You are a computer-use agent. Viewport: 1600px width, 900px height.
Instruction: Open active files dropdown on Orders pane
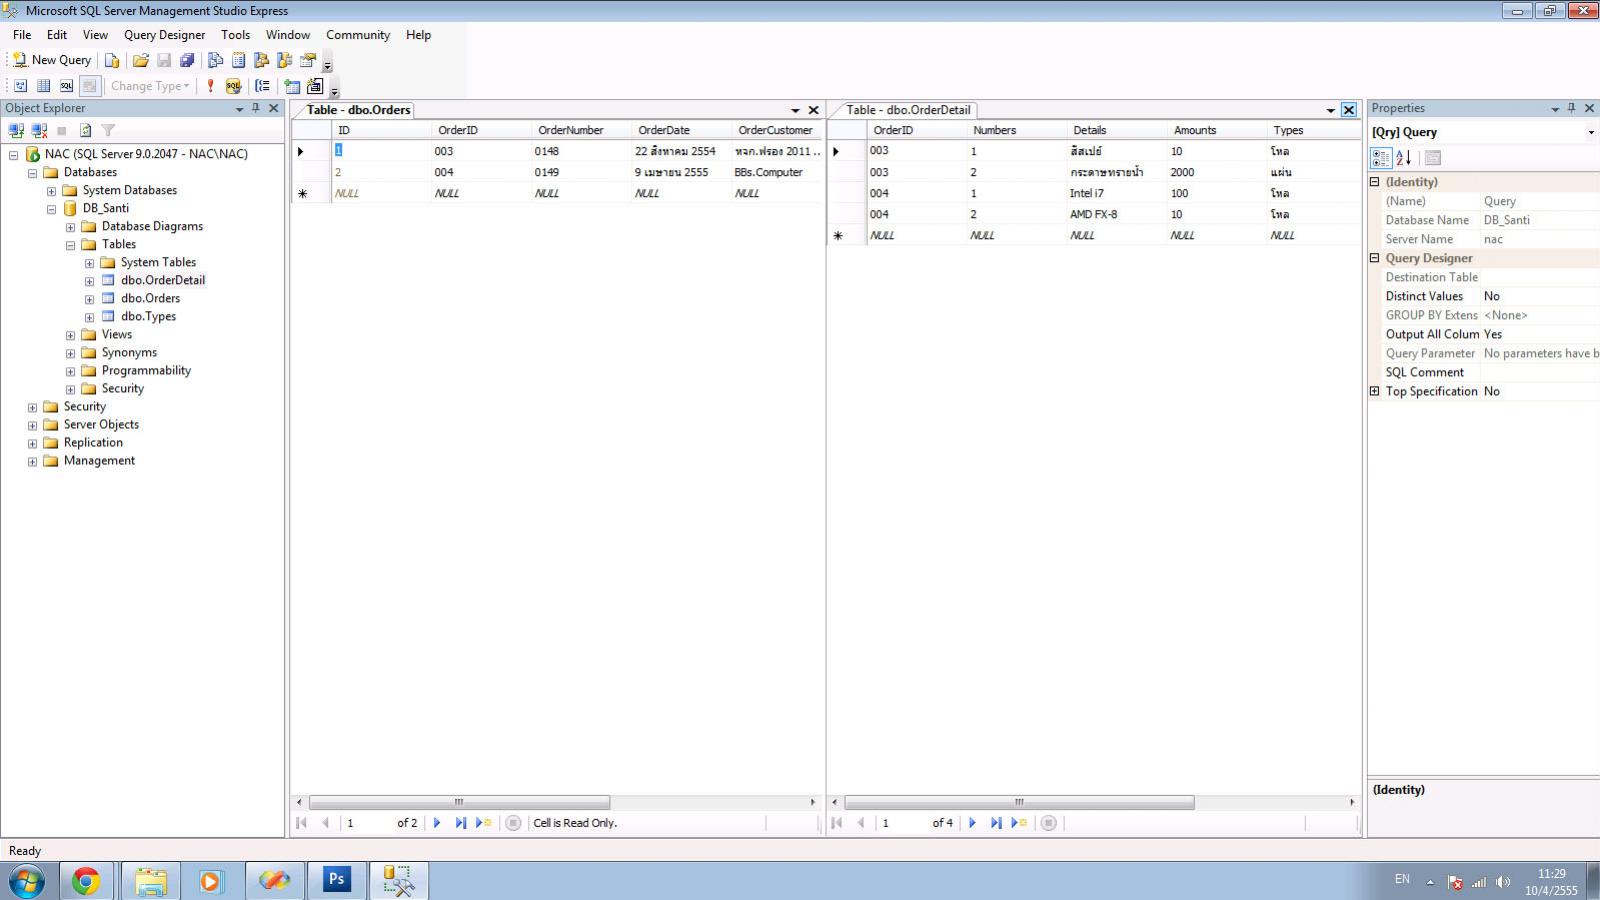796,110
